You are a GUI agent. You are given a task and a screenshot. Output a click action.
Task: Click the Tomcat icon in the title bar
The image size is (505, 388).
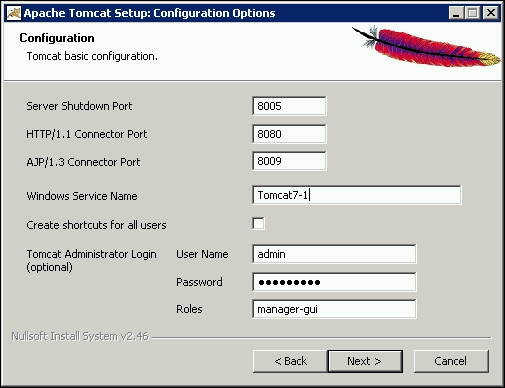coord(14,13)
